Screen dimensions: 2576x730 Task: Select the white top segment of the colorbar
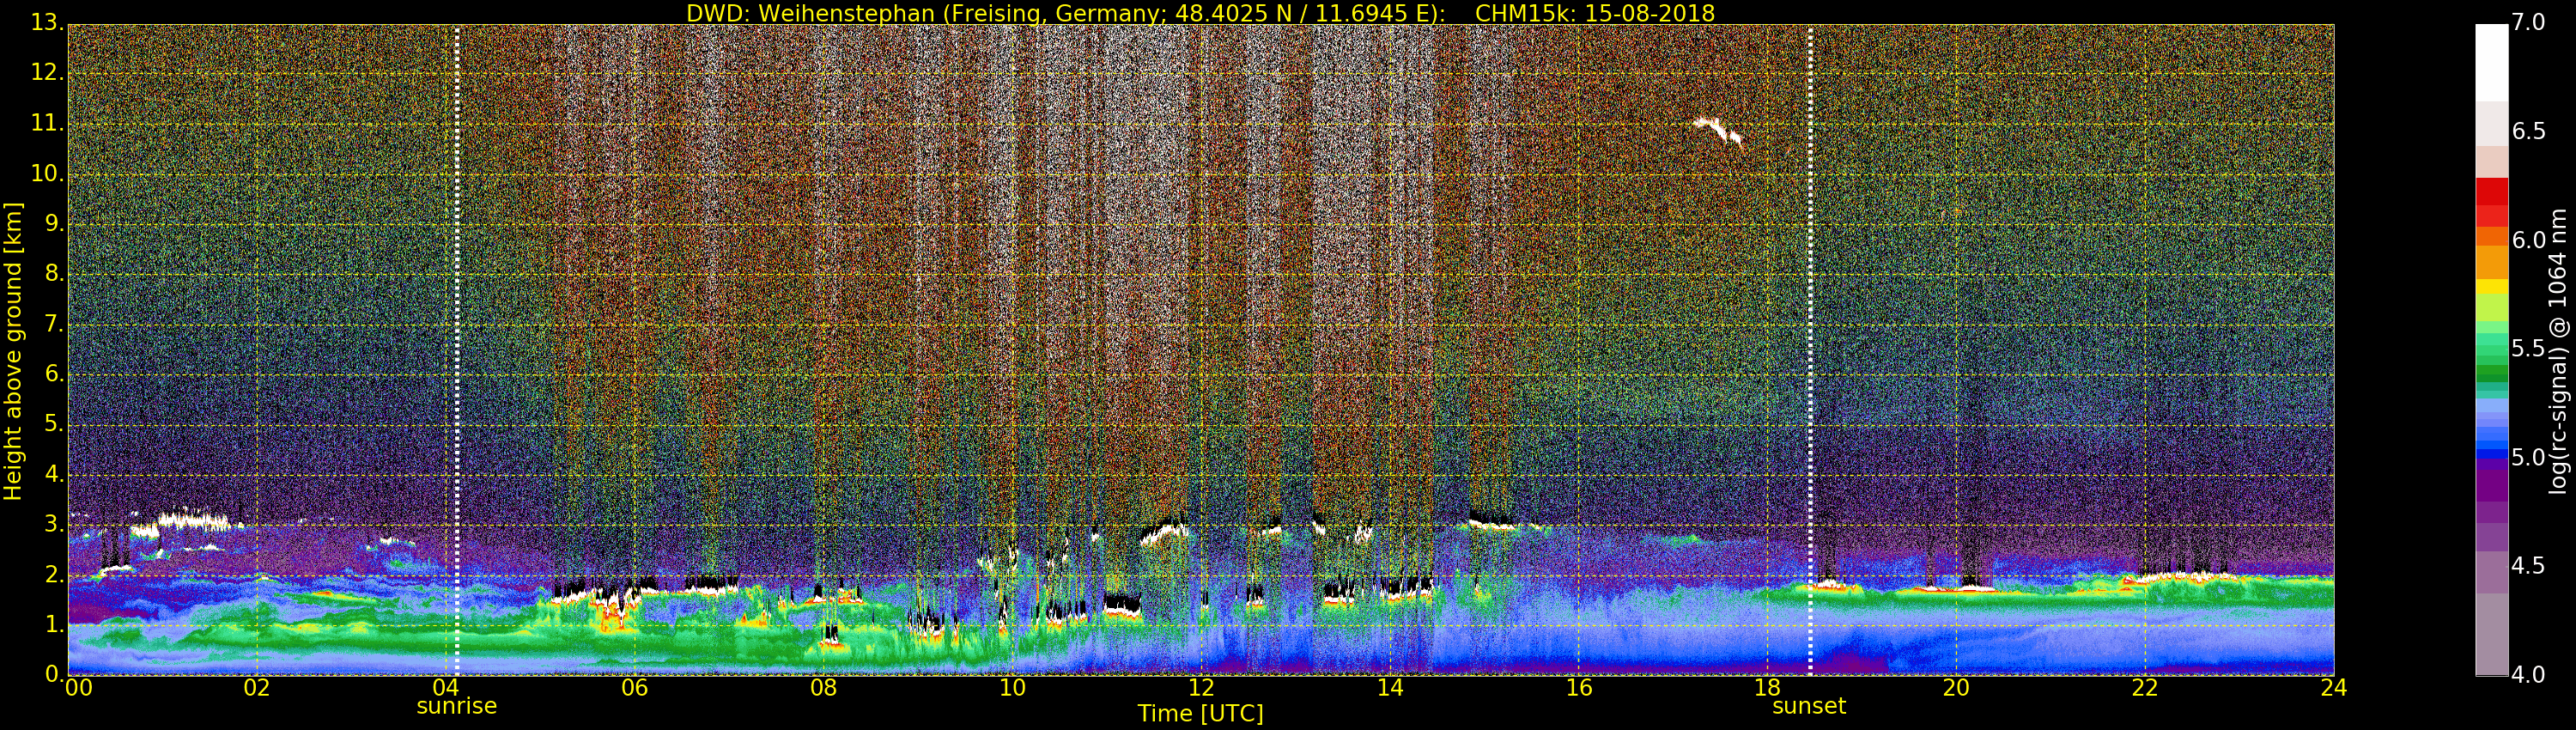click(2491, 62)
